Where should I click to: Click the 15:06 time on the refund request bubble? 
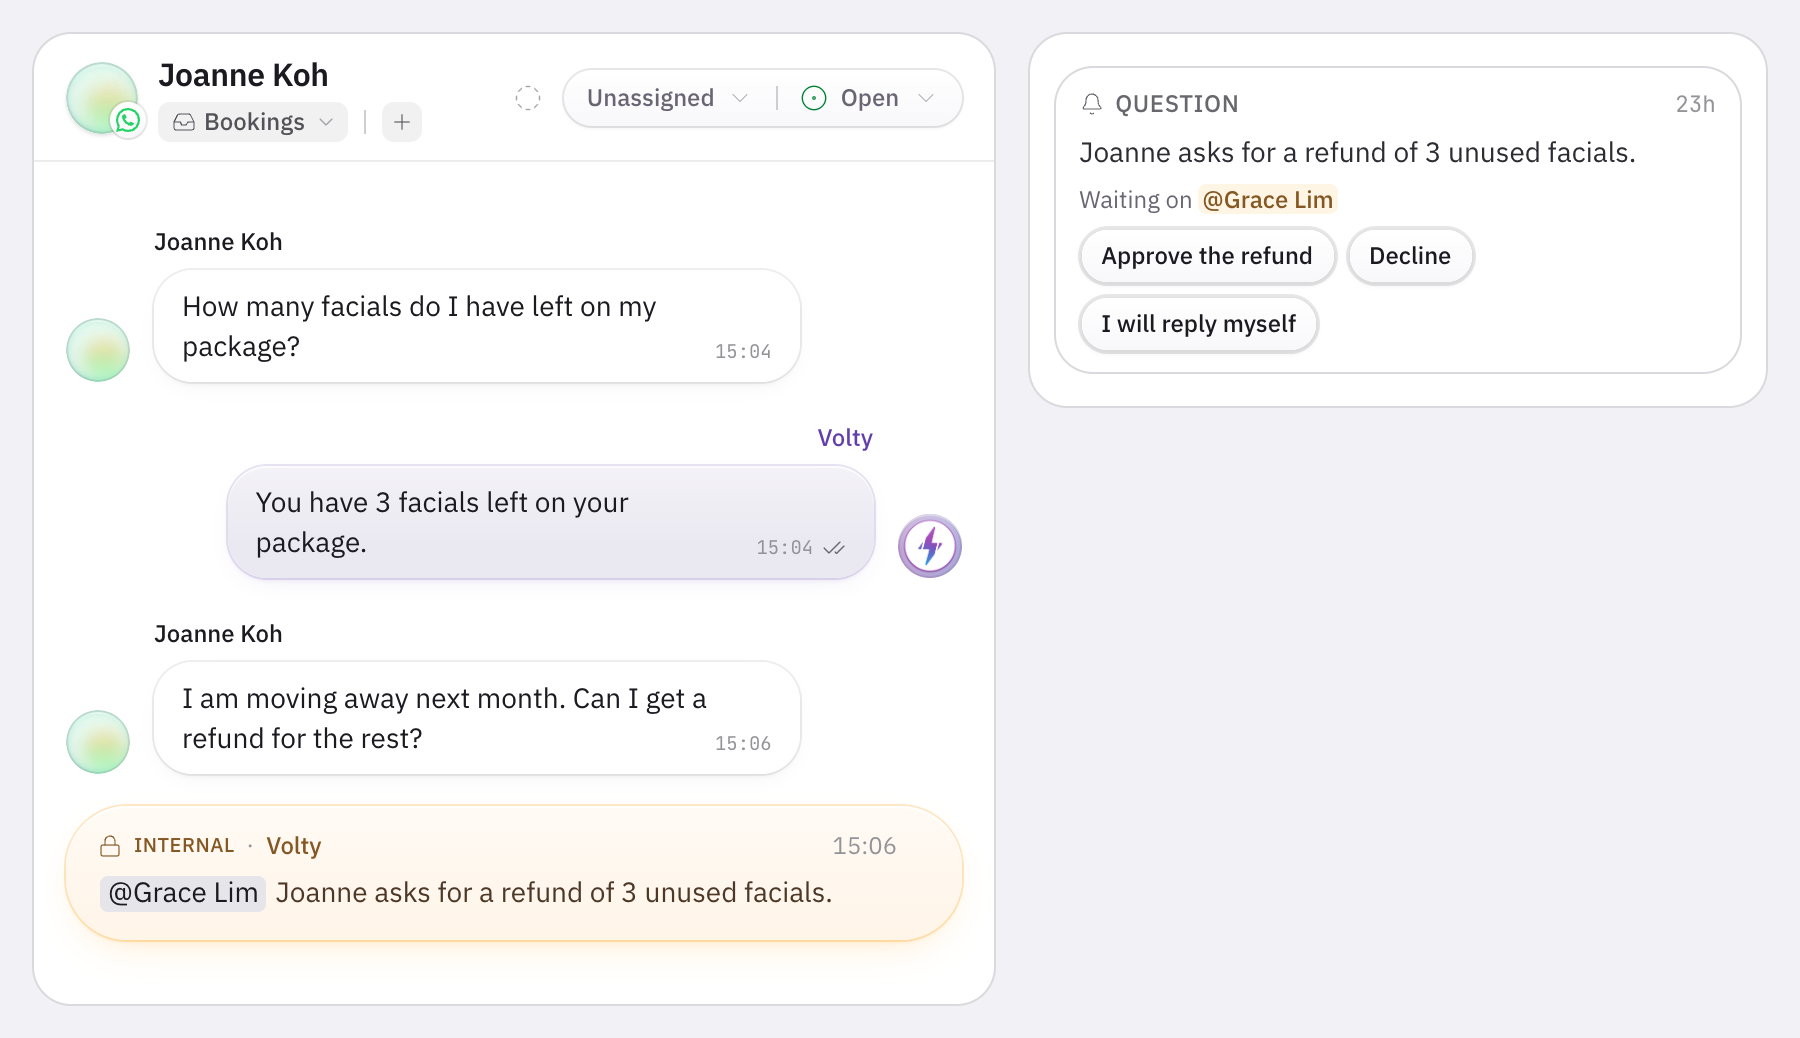point(743,744)
